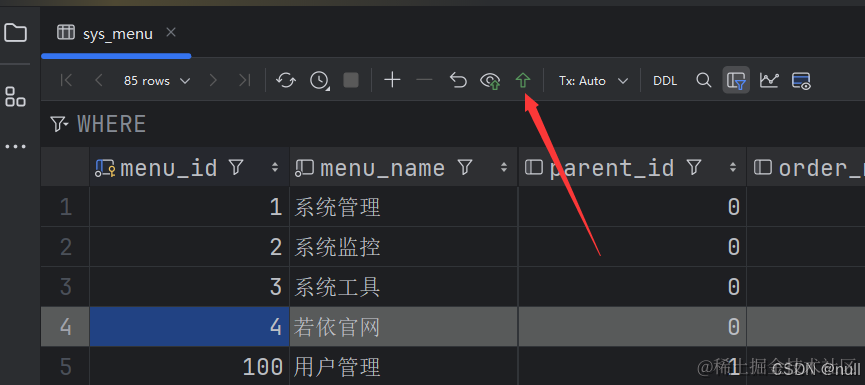Show table DDL
The image size is (865, 385).
[x=665, y=81]
